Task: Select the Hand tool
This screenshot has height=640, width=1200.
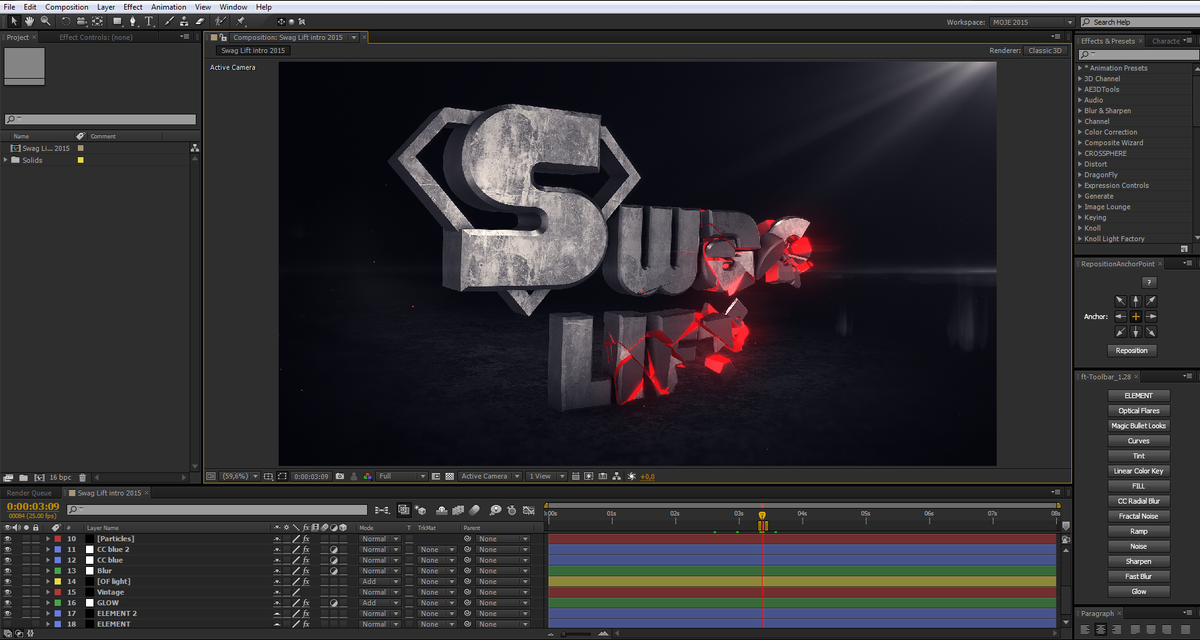Action: tap(29, 21)
